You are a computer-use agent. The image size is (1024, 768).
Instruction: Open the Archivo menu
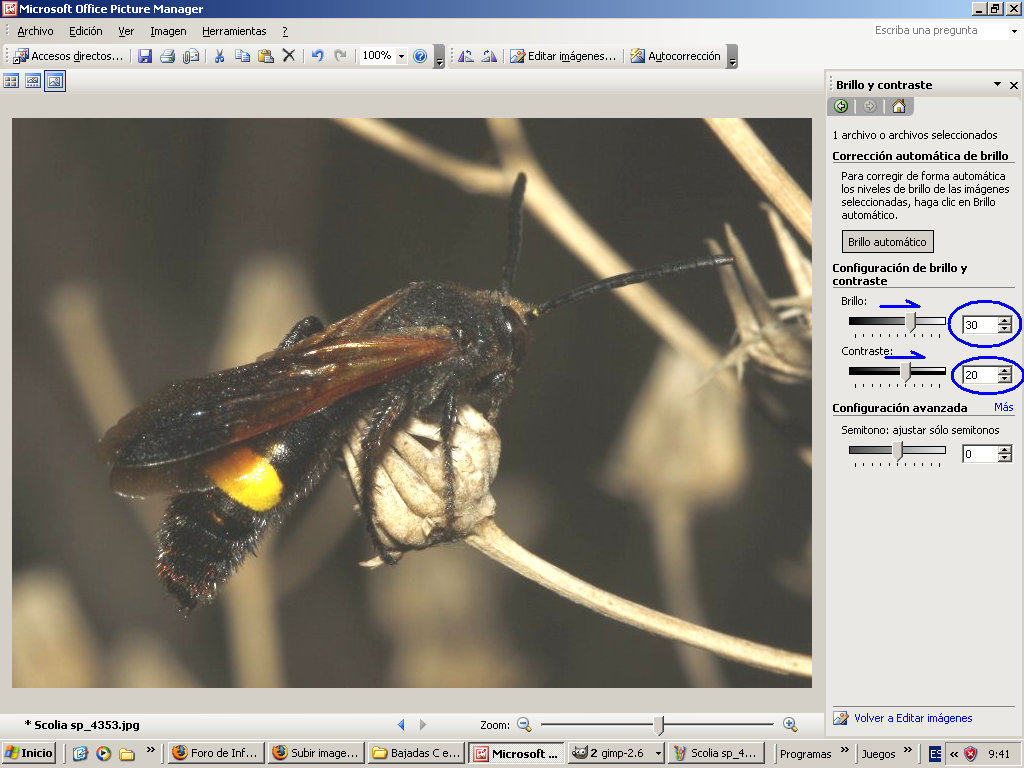(x=35, y=31)
